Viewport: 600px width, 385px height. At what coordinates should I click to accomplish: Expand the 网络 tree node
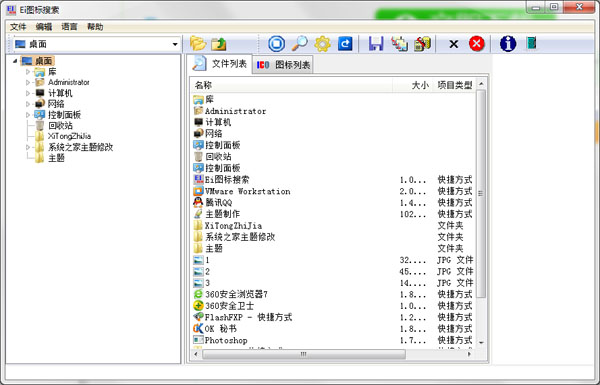tap(28, 104)
